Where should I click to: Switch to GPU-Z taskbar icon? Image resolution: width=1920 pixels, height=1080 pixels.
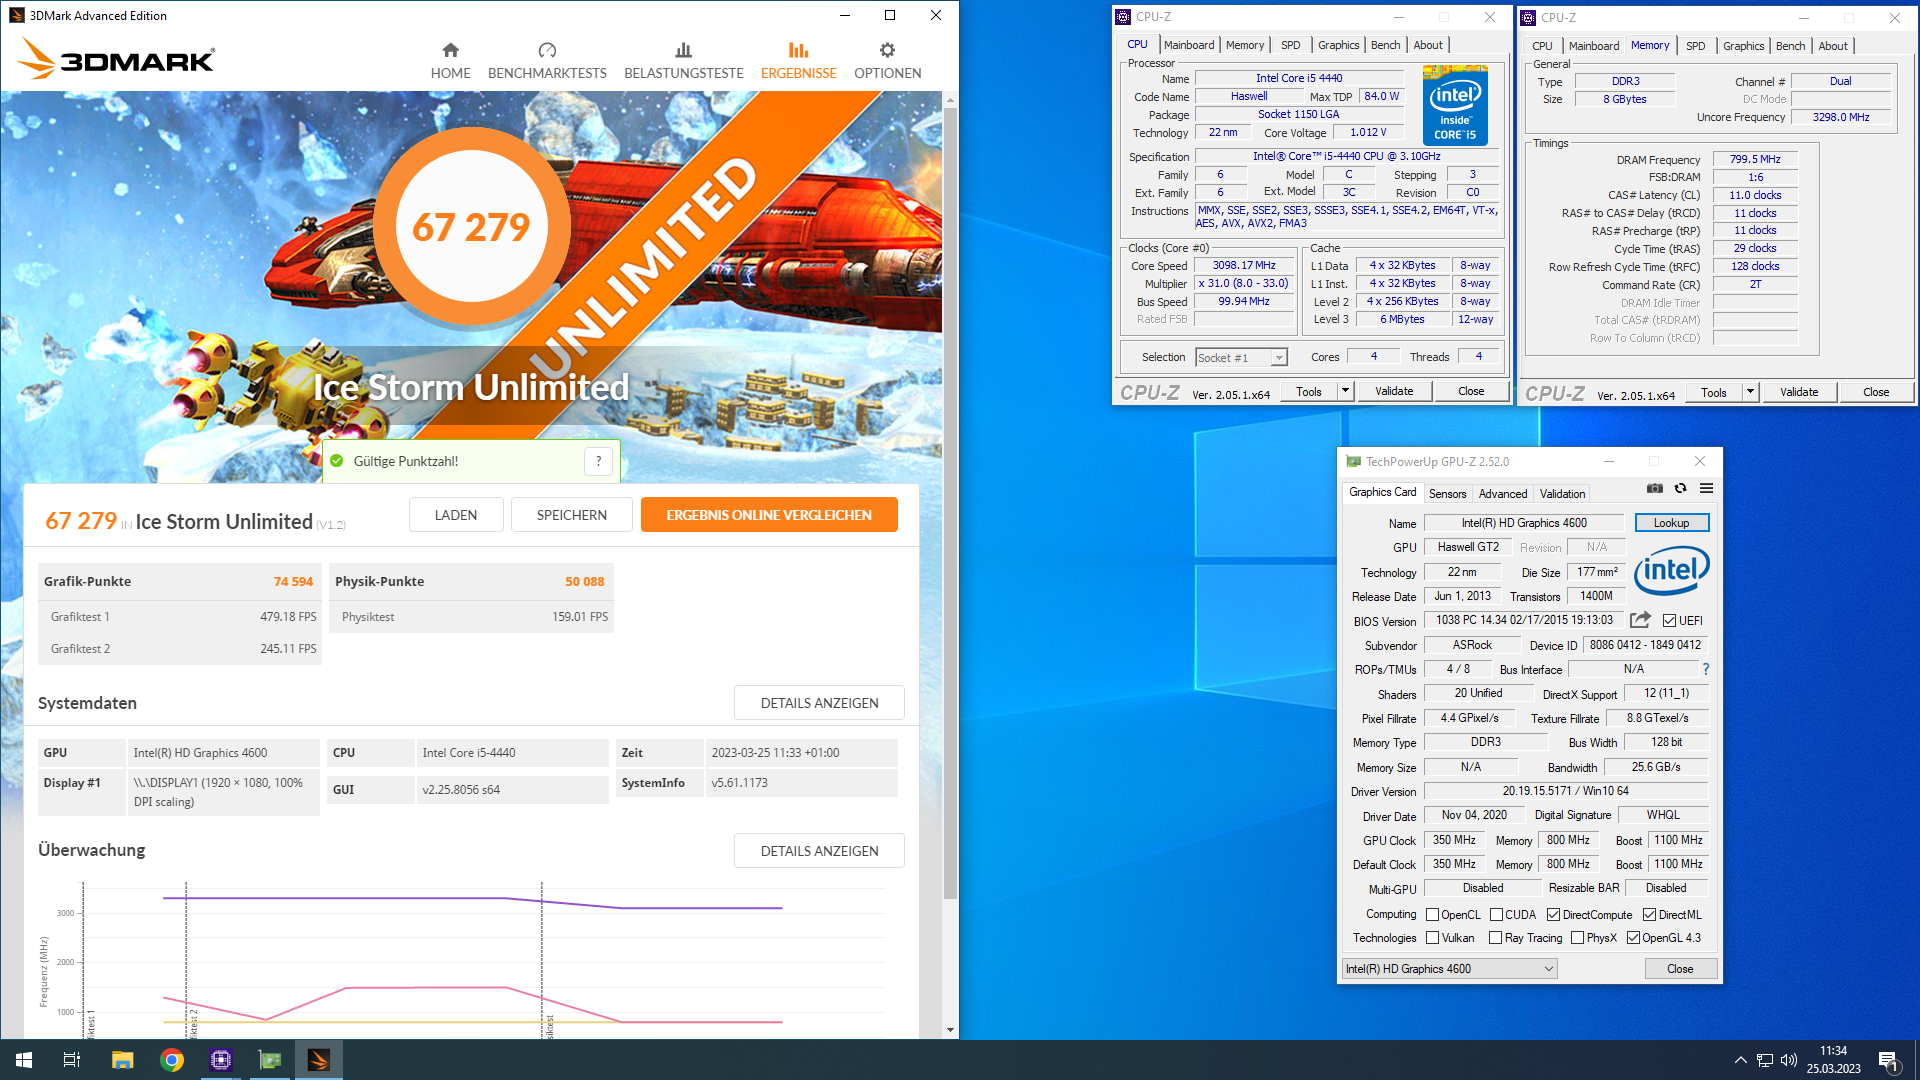coord(270,1060)
